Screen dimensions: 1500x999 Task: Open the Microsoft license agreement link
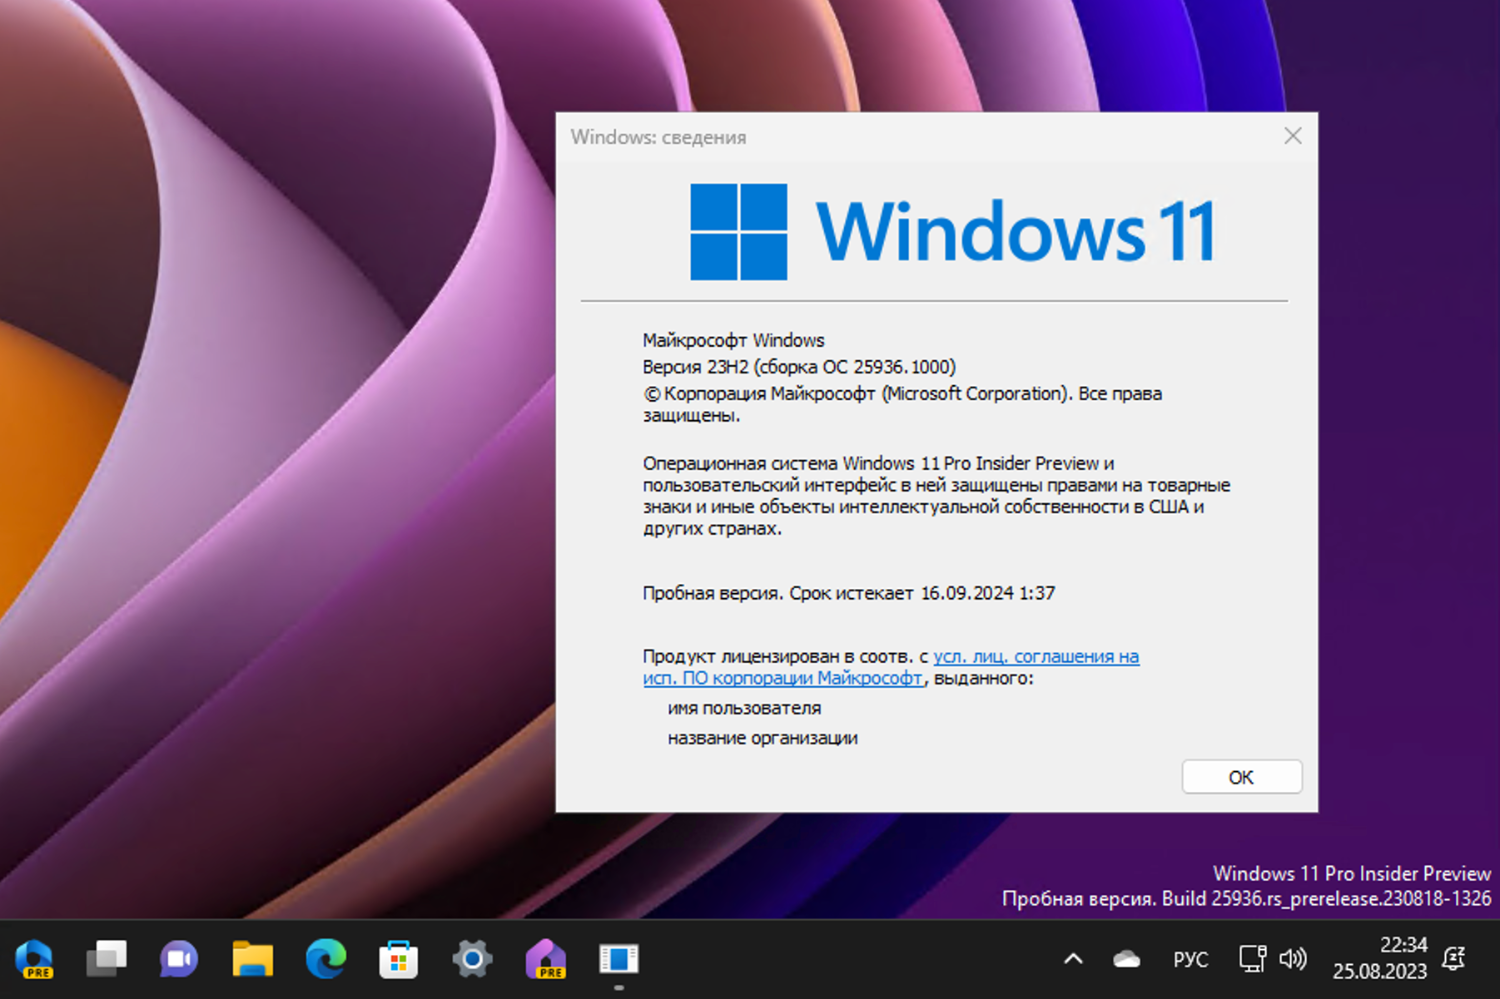1035,656
